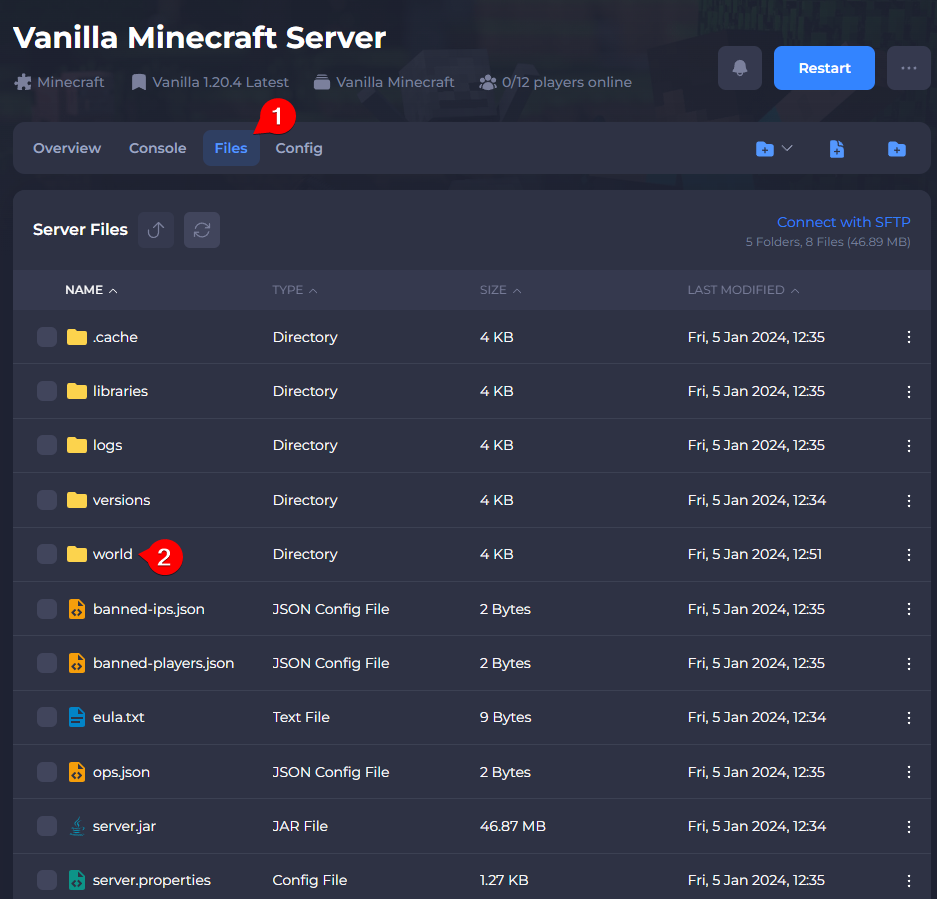The height and width of the screenshot is (899, 937).
Task: Select the eula.txt checkbox
Action: [47, 717]
